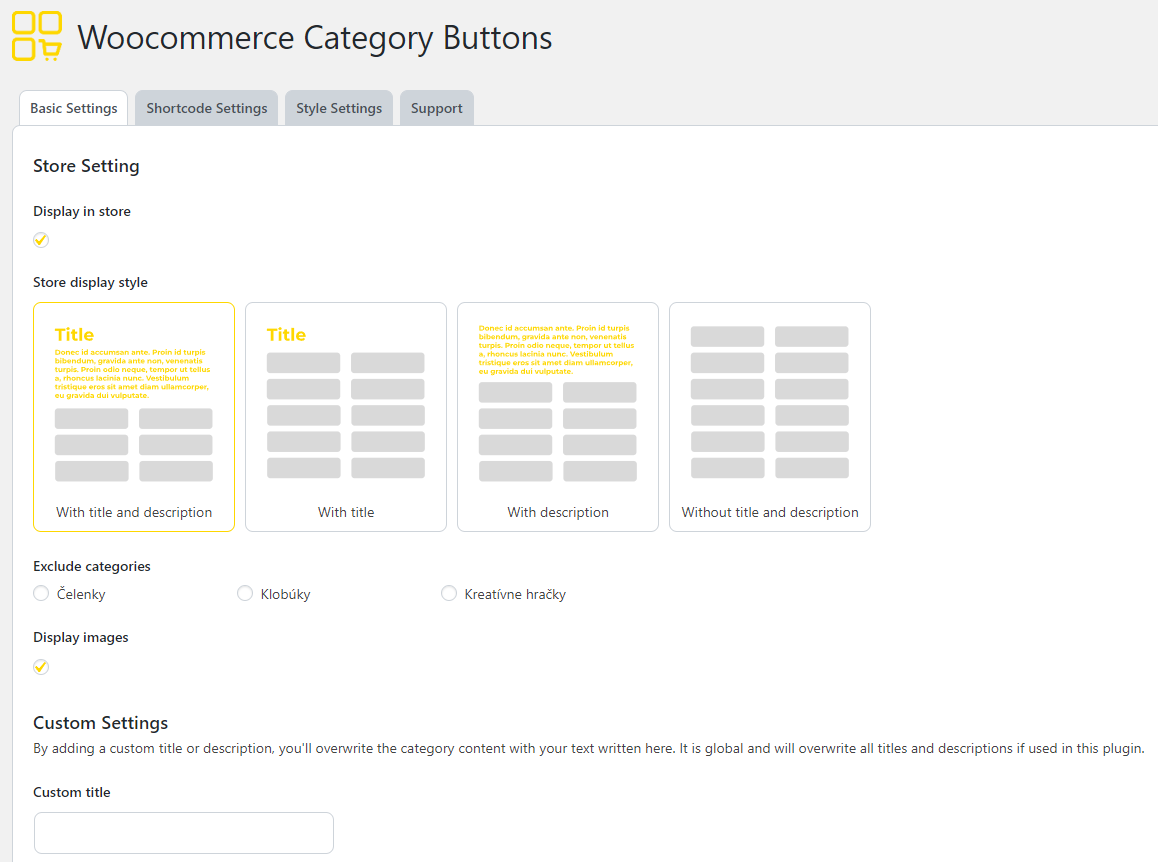Click the Store display style label
1158x862 pixels.
pyautogui.click(x=90, y=282)
